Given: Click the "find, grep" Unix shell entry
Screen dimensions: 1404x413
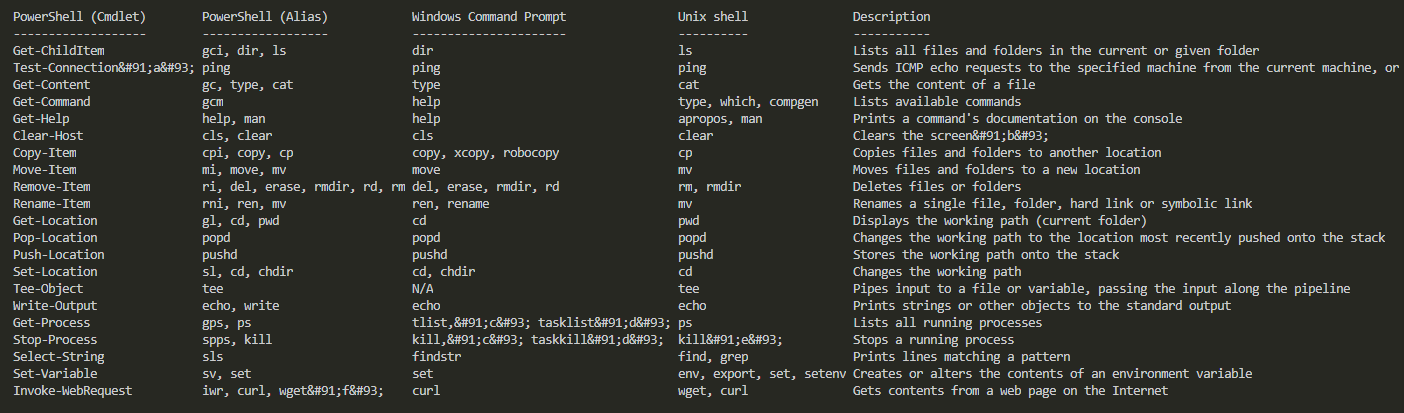Looking at the screenshot, I should click(x=713, y=356).
